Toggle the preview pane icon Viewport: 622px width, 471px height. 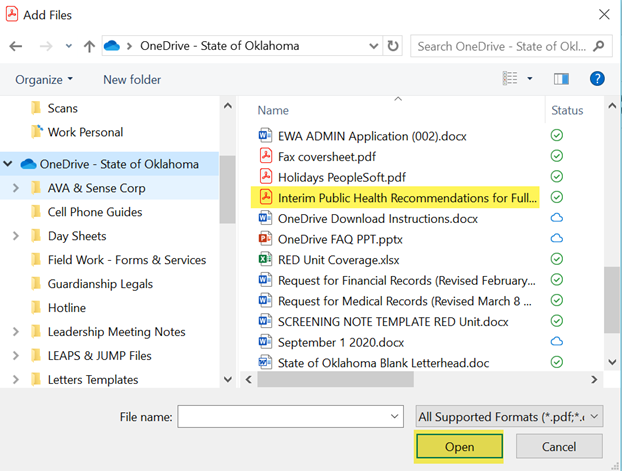[561, 79]
